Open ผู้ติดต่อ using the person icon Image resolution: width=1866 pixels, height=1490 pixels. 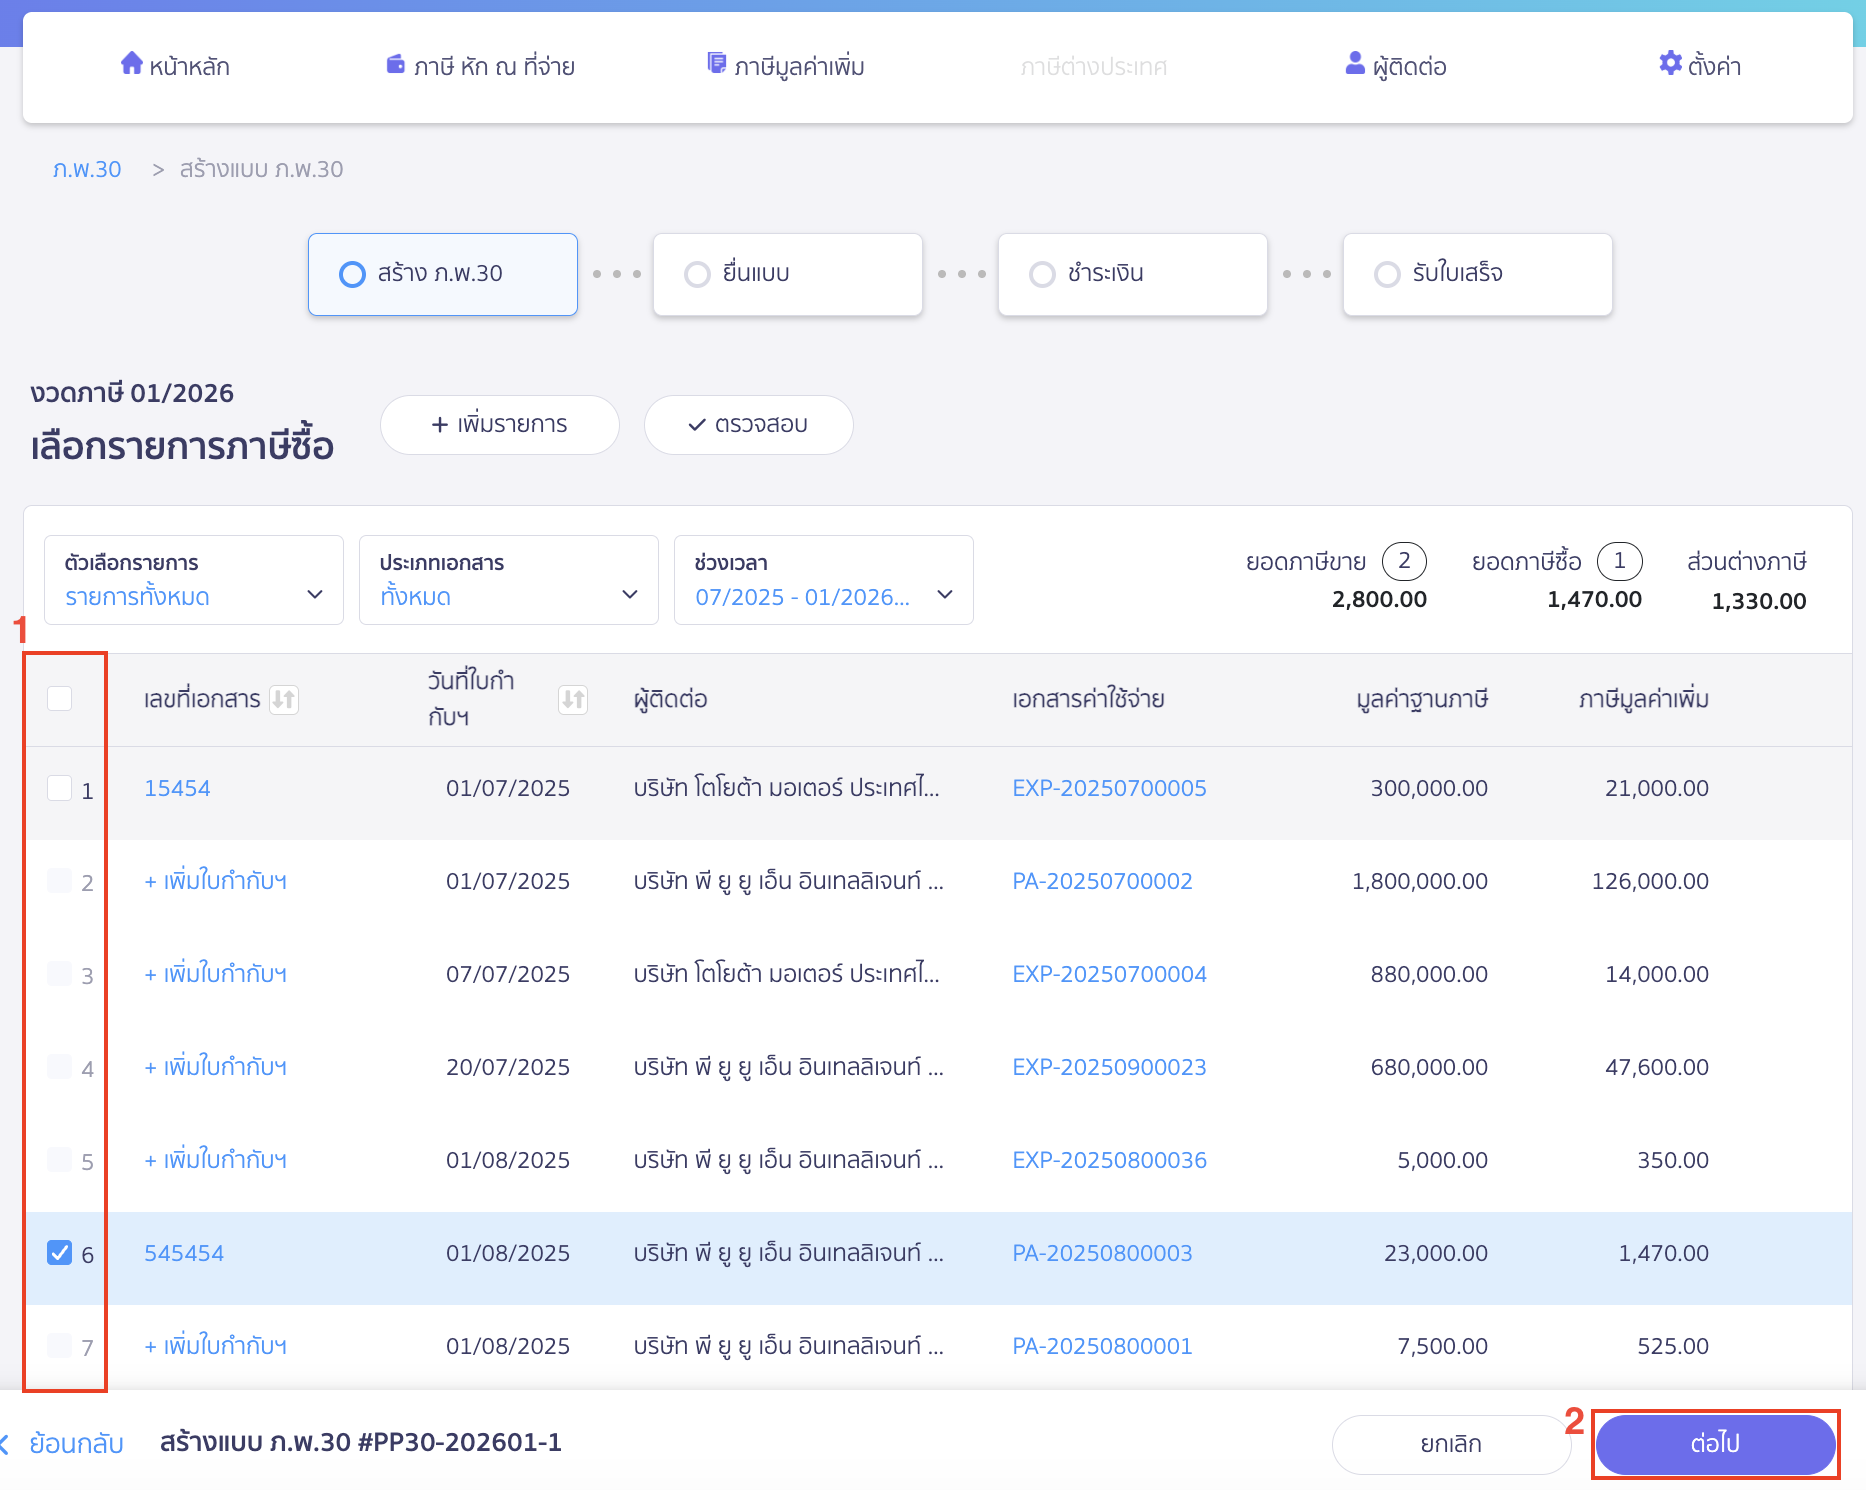point(1354,63)
